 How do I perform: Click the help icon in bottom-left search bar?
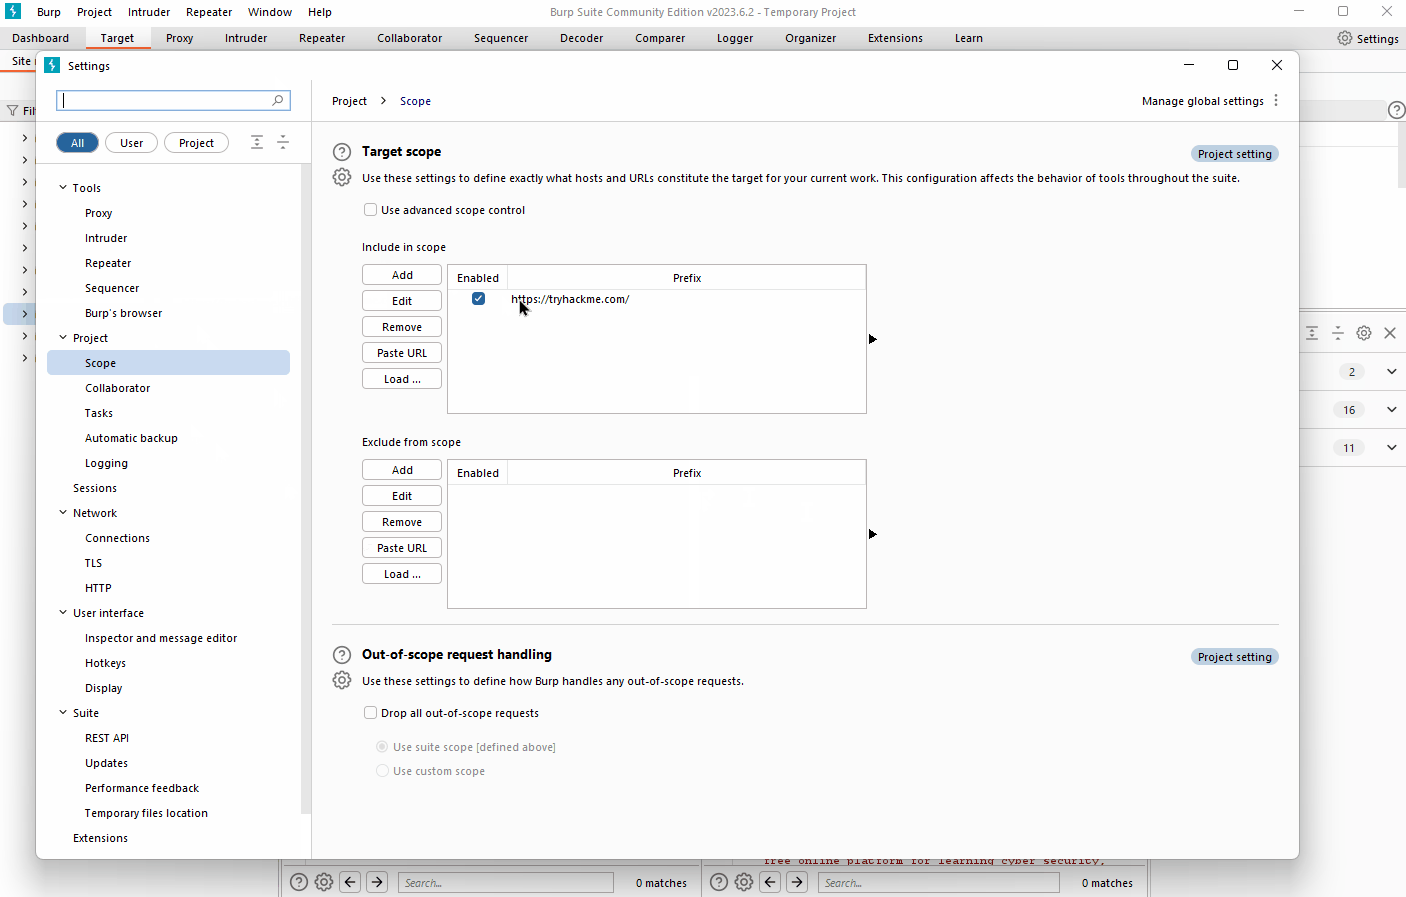click(x=299, y=882)
